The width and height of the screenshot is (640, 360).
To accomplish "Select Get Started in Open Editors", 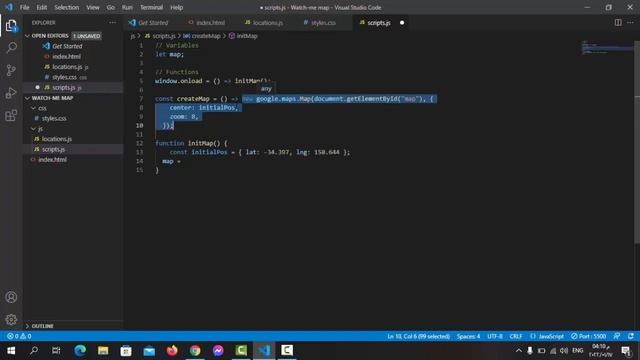I will pyautogui.click(x=67, y=46).
